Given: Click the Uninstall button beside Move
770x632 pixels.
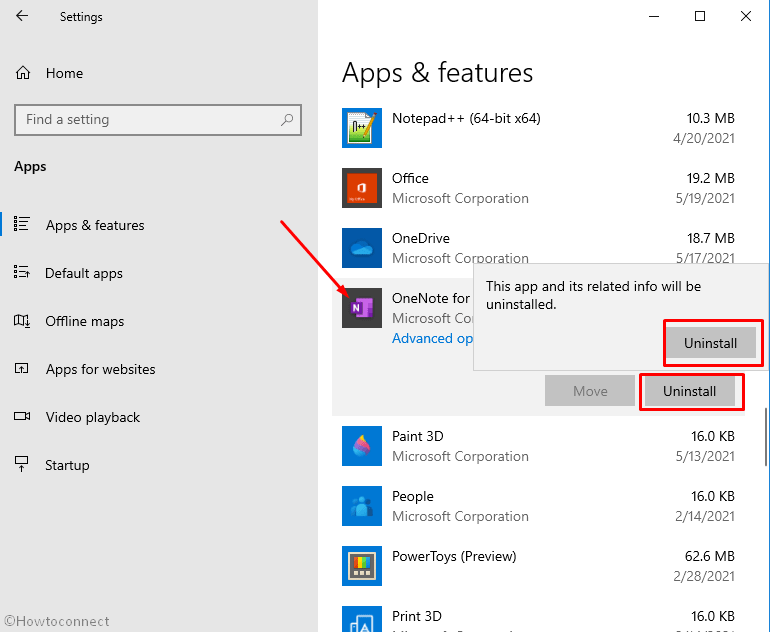Looking at the screenshot, I should [689, 391].
